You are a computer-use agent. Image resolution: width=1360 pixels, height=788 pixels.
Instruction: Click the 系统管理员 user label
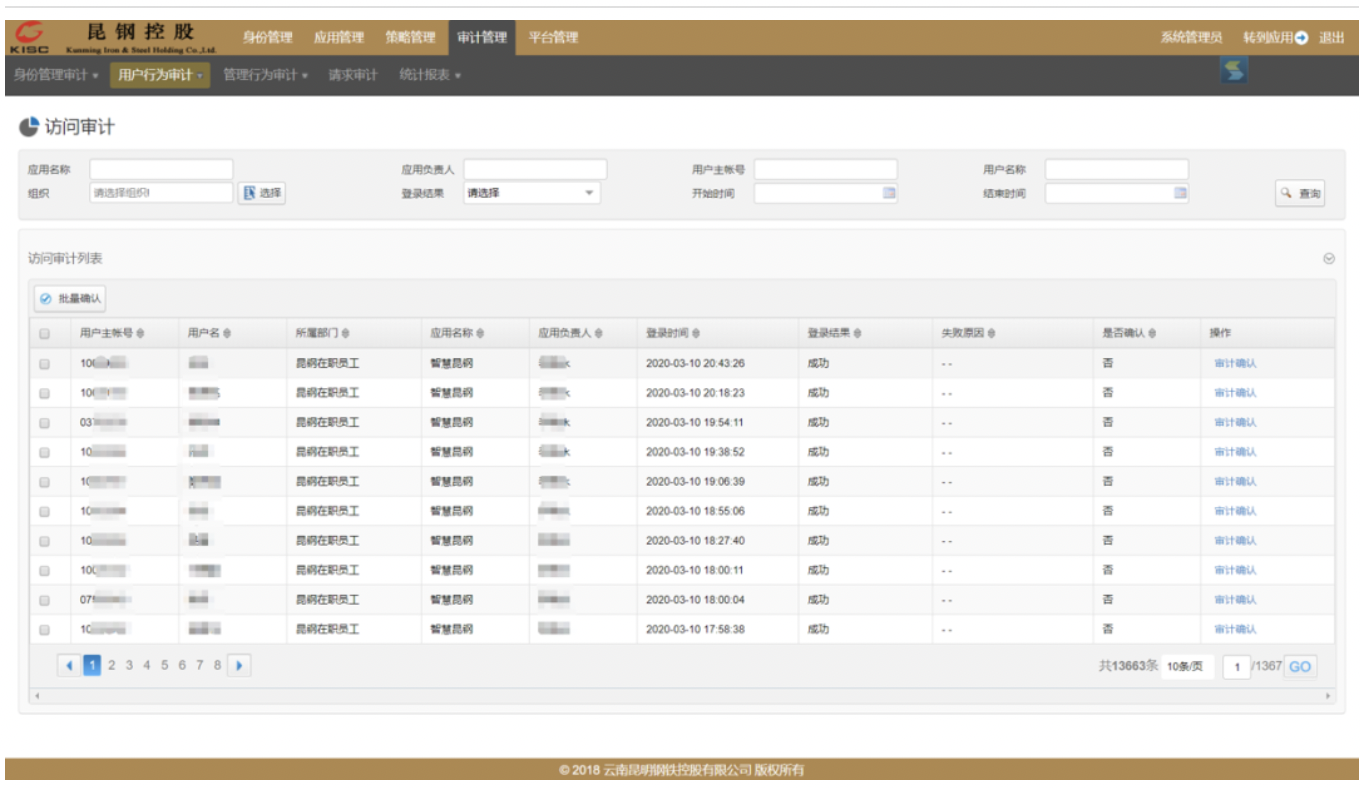coord(1191,38)
